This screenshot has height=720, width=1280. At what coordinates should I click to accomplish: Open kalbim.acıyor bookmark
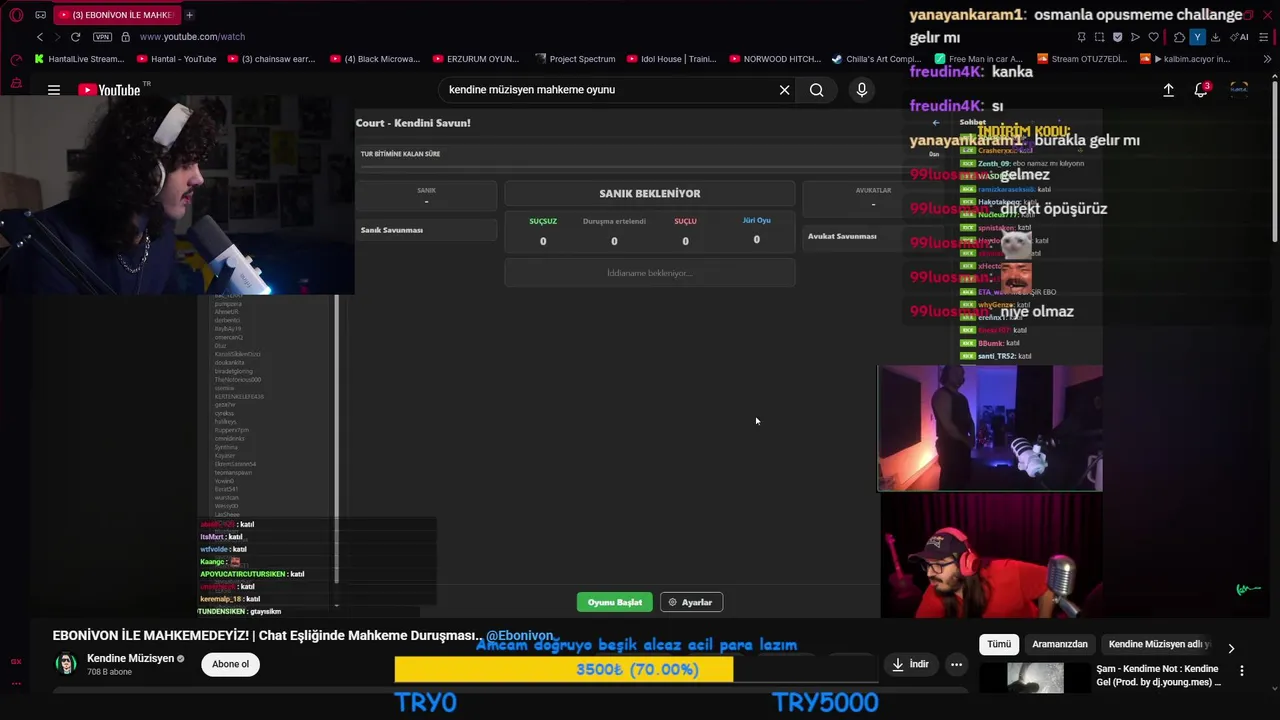click(1185, 59)
